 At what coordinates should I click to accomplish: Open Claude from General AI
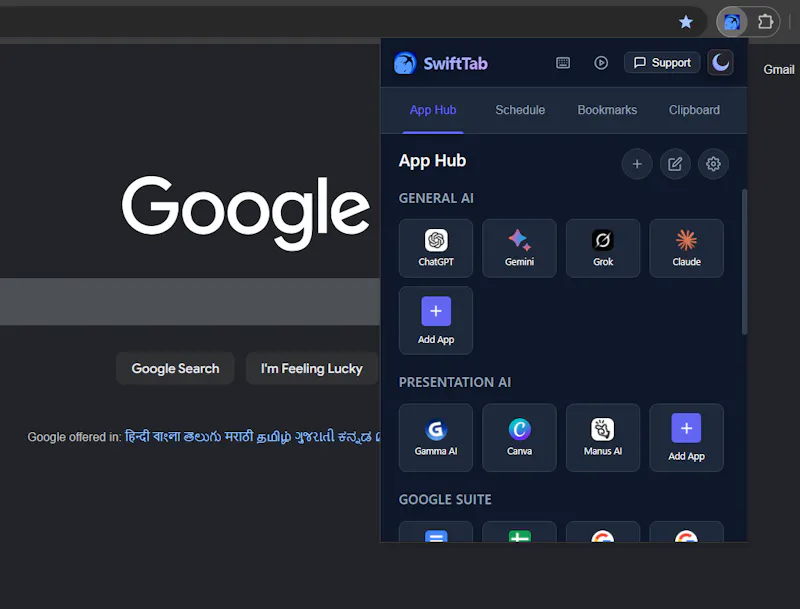(x=686, y=248)
